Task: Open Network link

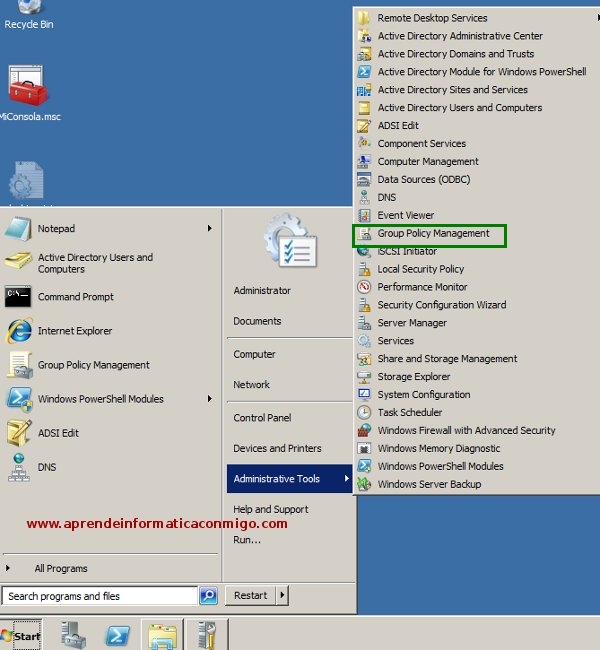Action: [x=251, y=385]
